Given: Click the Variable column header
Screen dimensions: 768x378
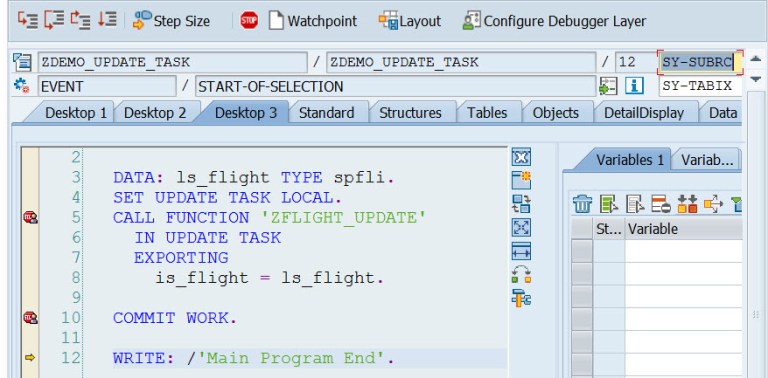Looking at the screenshot, I should tap(683, 229).
